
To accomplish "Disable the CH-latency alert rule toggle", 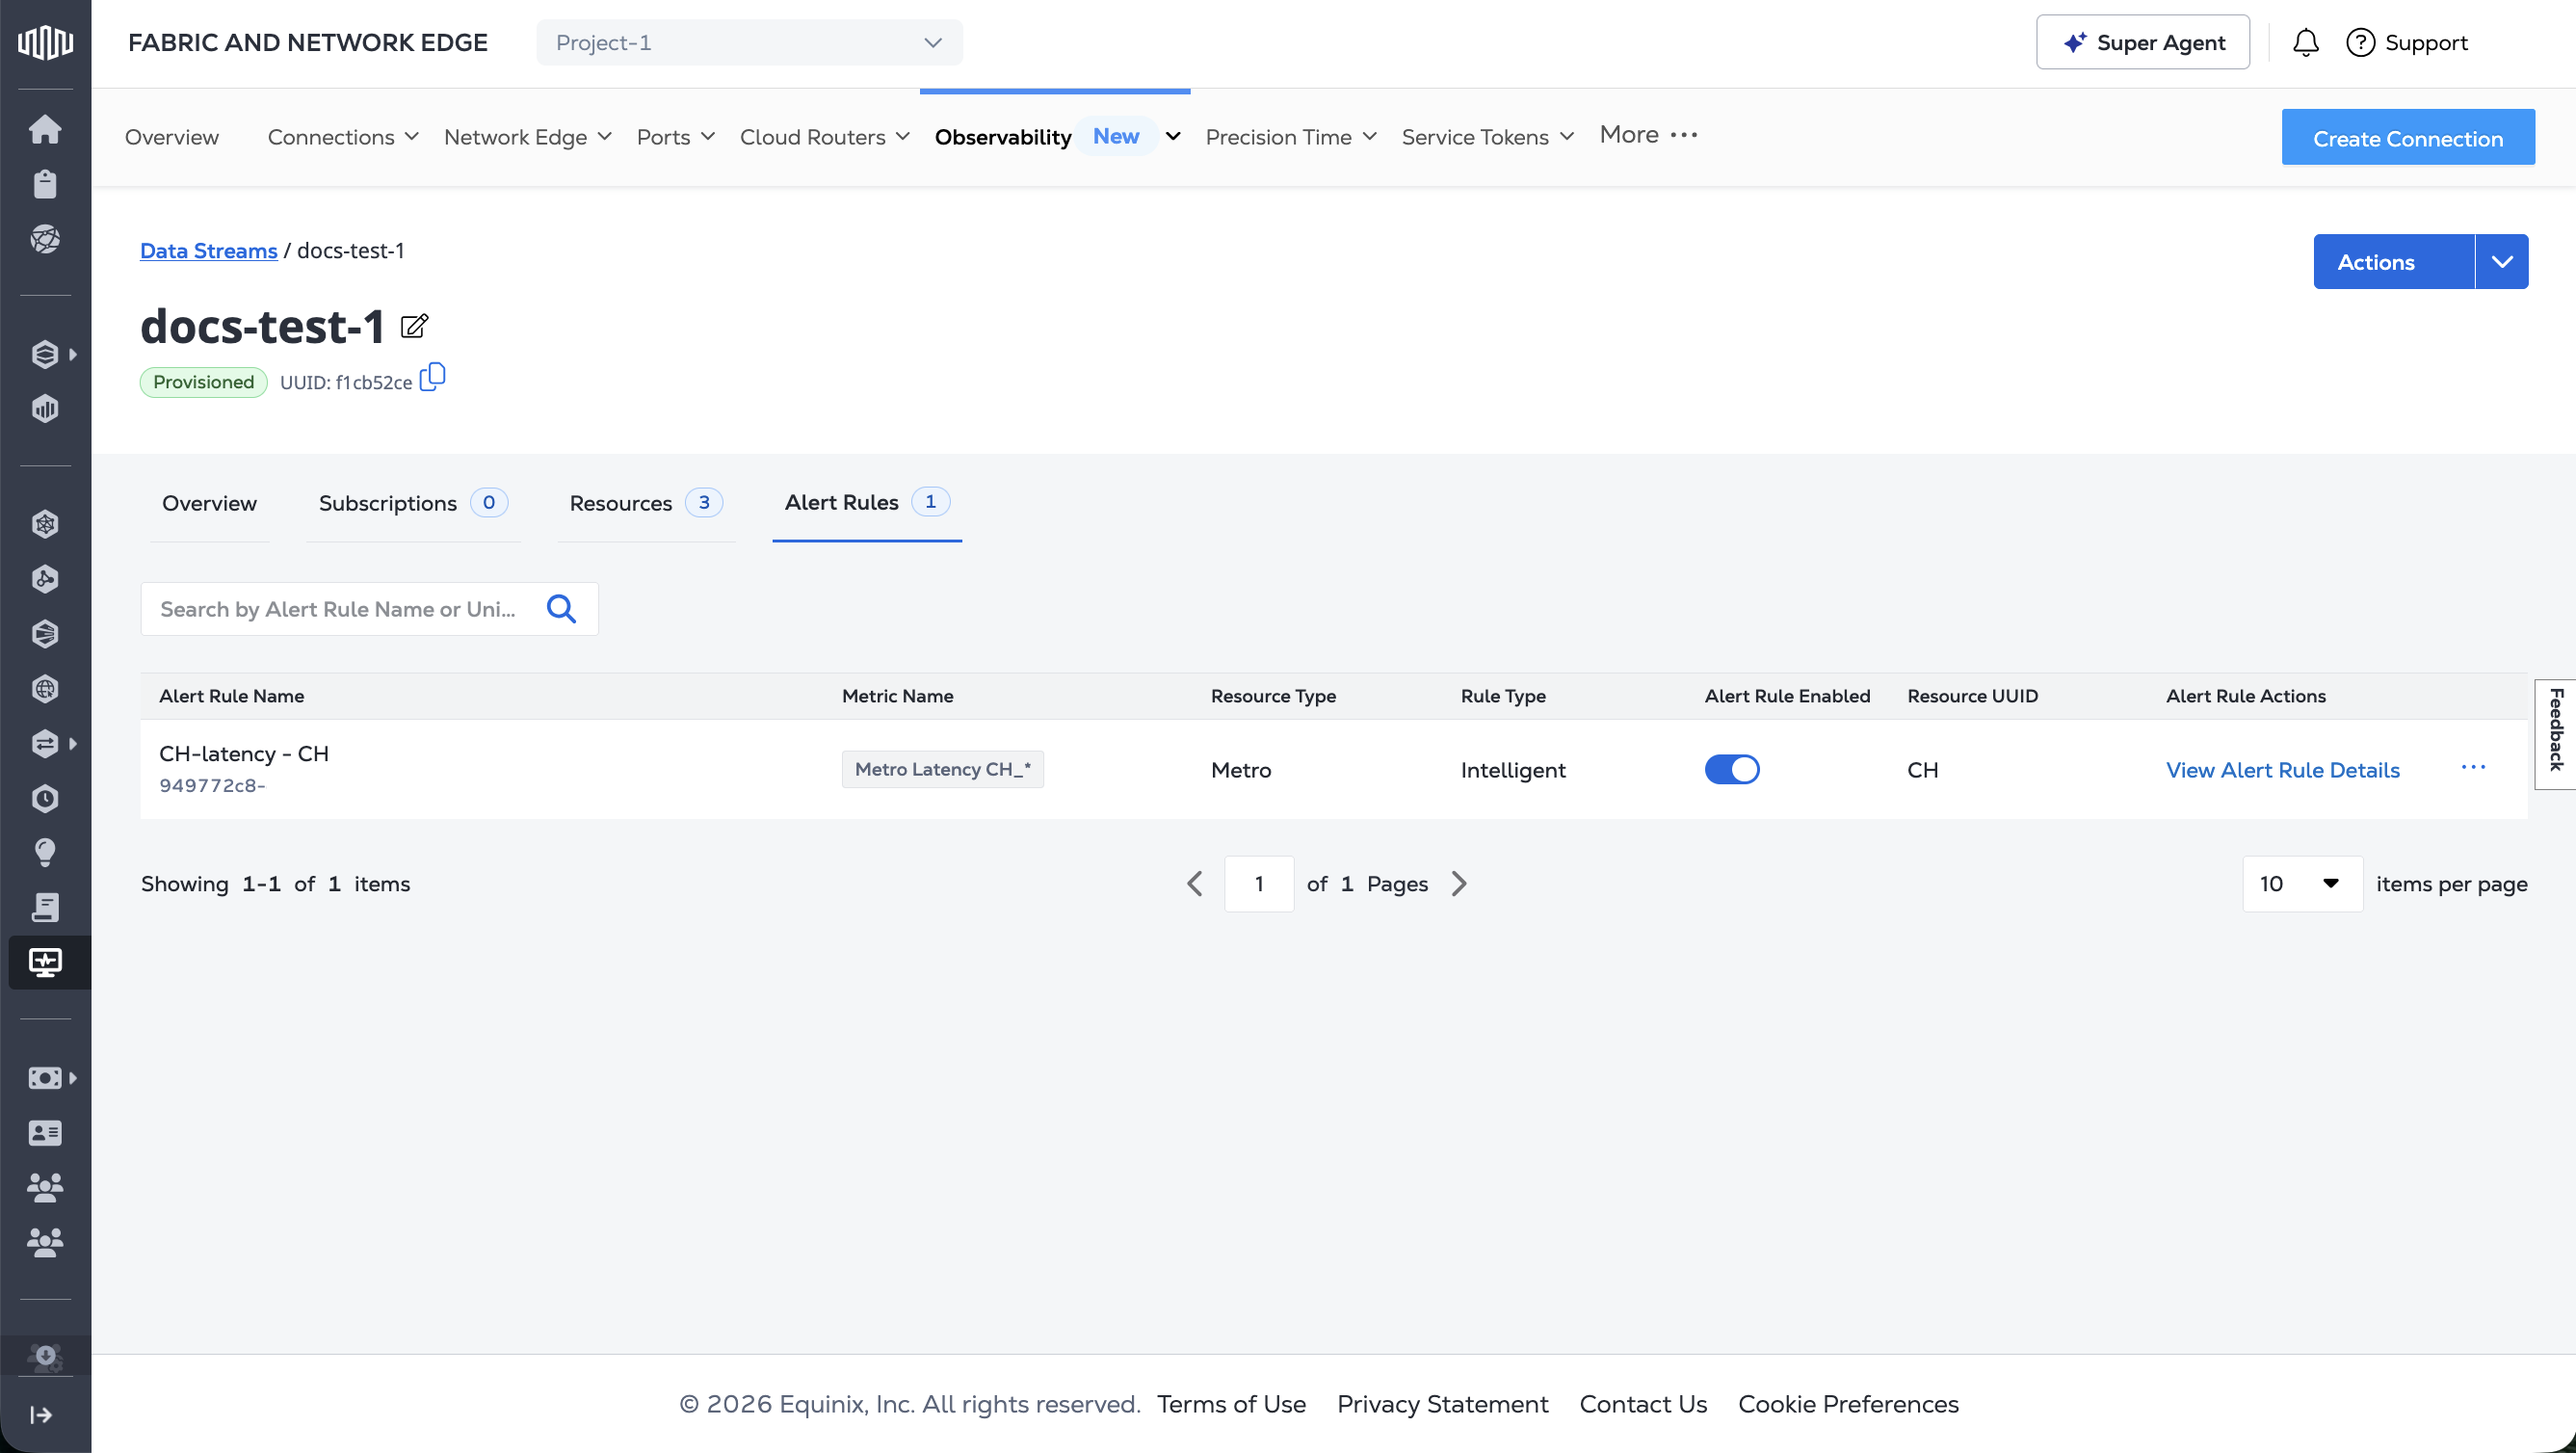I will pos(1731,769).
